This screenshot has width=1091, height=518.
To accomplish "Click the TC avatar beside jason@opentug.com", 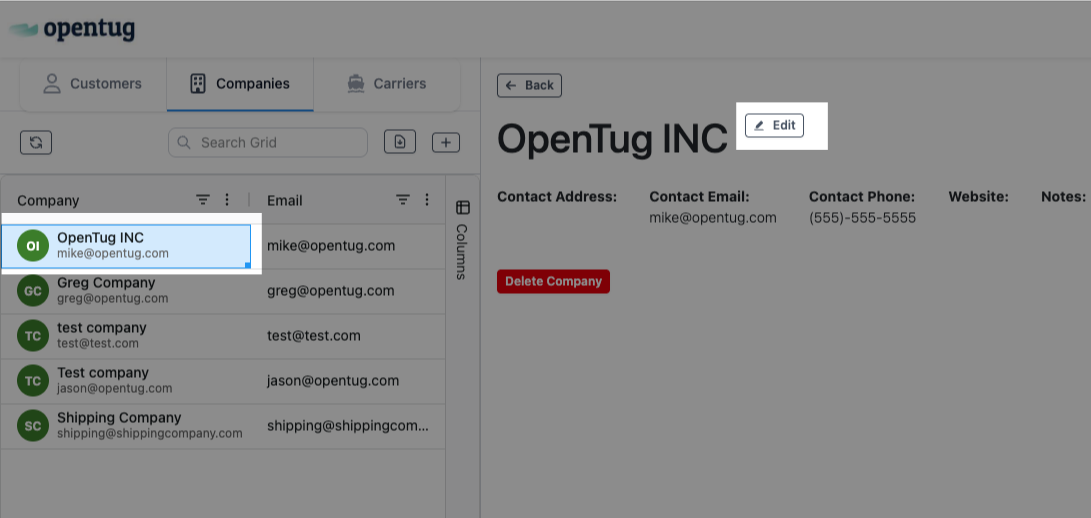I will pos(33,381).
